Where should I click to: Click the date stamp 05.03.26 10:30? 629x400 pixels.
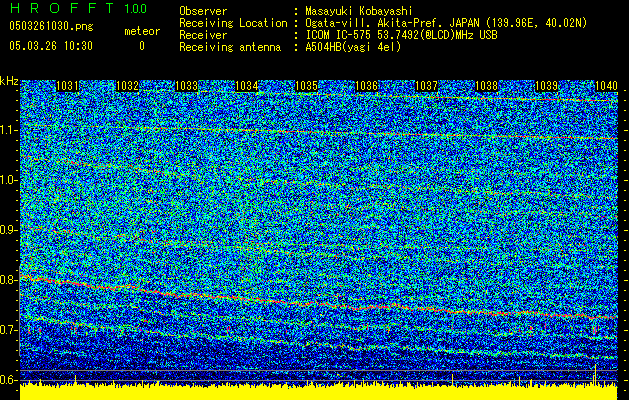pyautogui.click(x=51, y=46)
